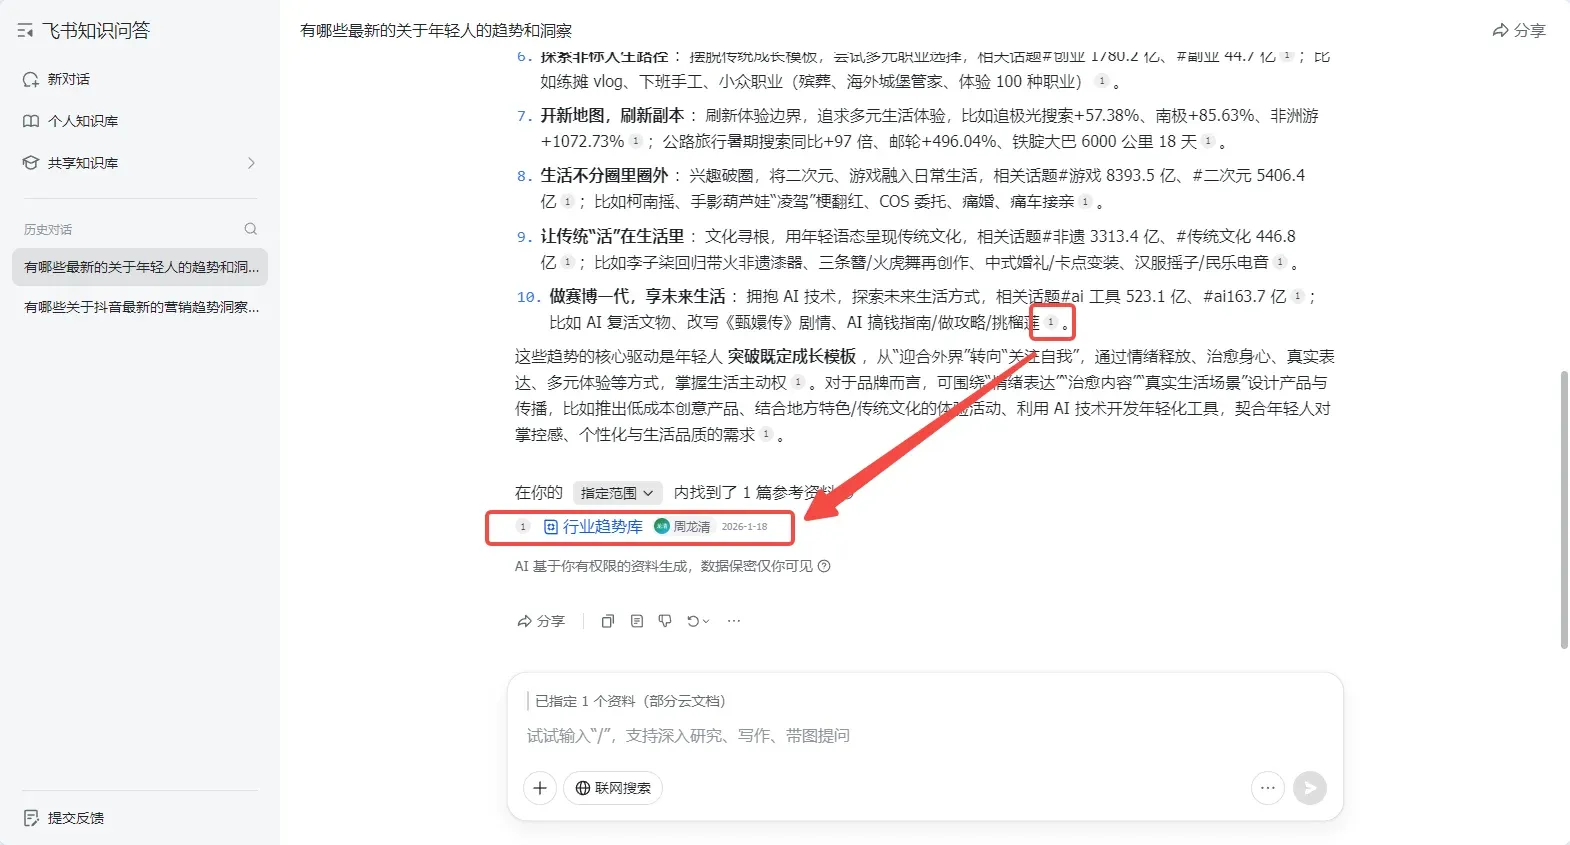Click the message input field
Image resolution: width=1570 pixels, height=845 pixels.
point(925,736)
